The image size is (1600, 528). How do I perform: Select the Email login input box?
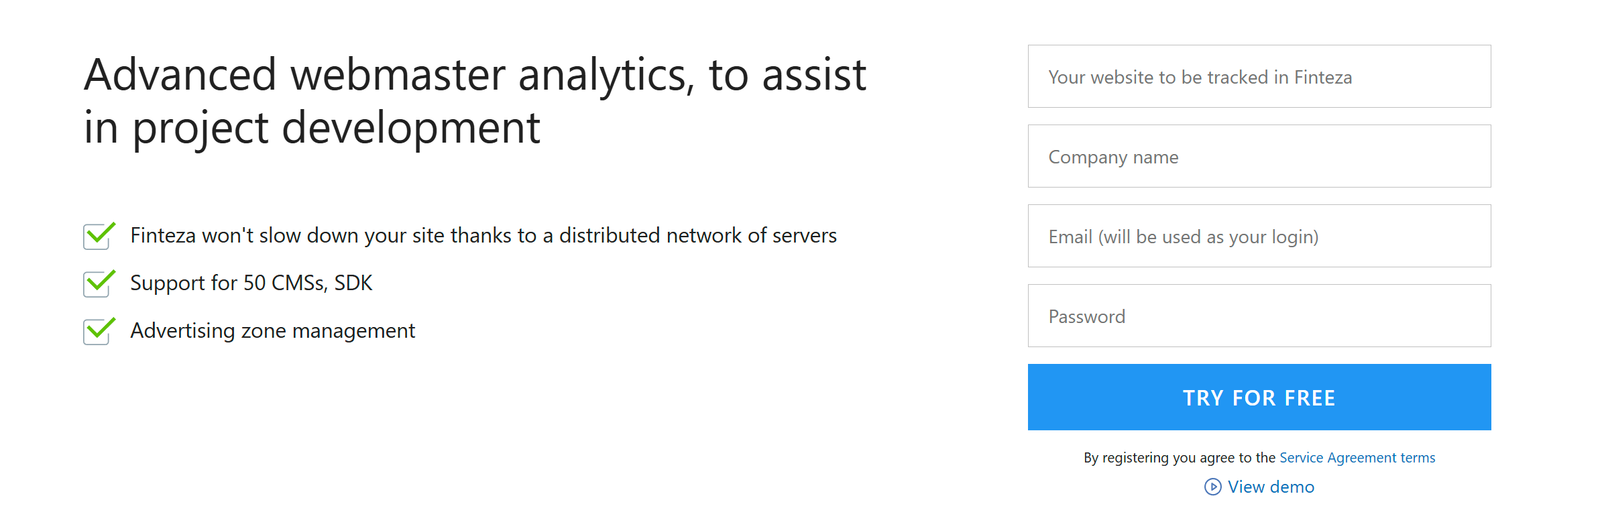[1259, 237]
